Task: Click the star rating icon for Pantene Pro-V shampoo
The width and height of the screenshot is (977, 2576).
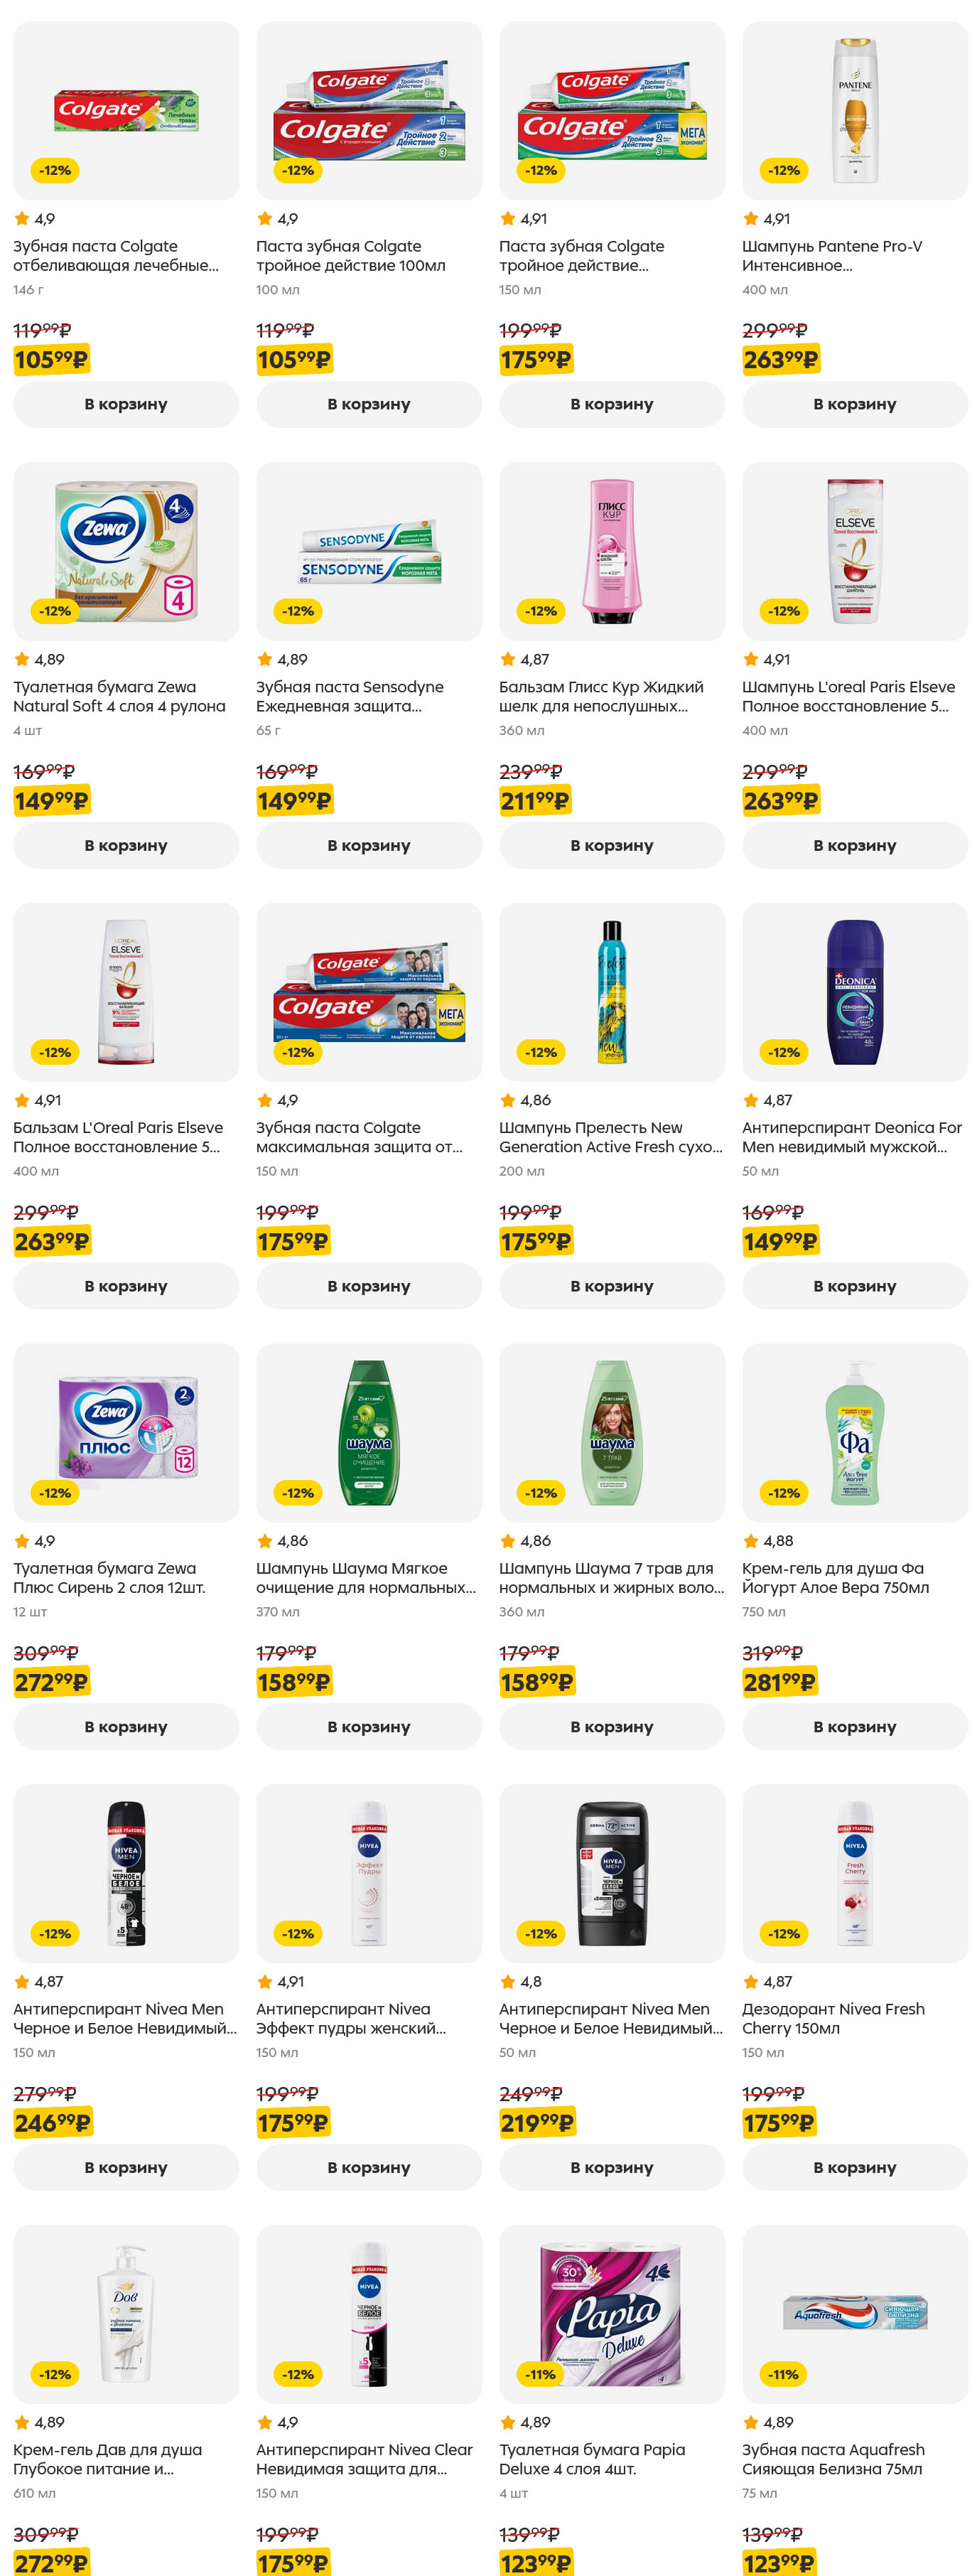Action: coord(750,219)
